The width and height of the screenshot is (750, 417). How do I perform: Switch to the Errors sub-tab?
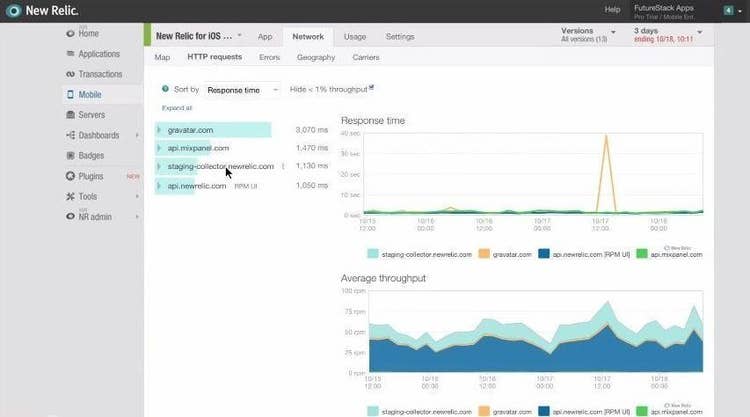pyautogui.click(x=269, y=58)
